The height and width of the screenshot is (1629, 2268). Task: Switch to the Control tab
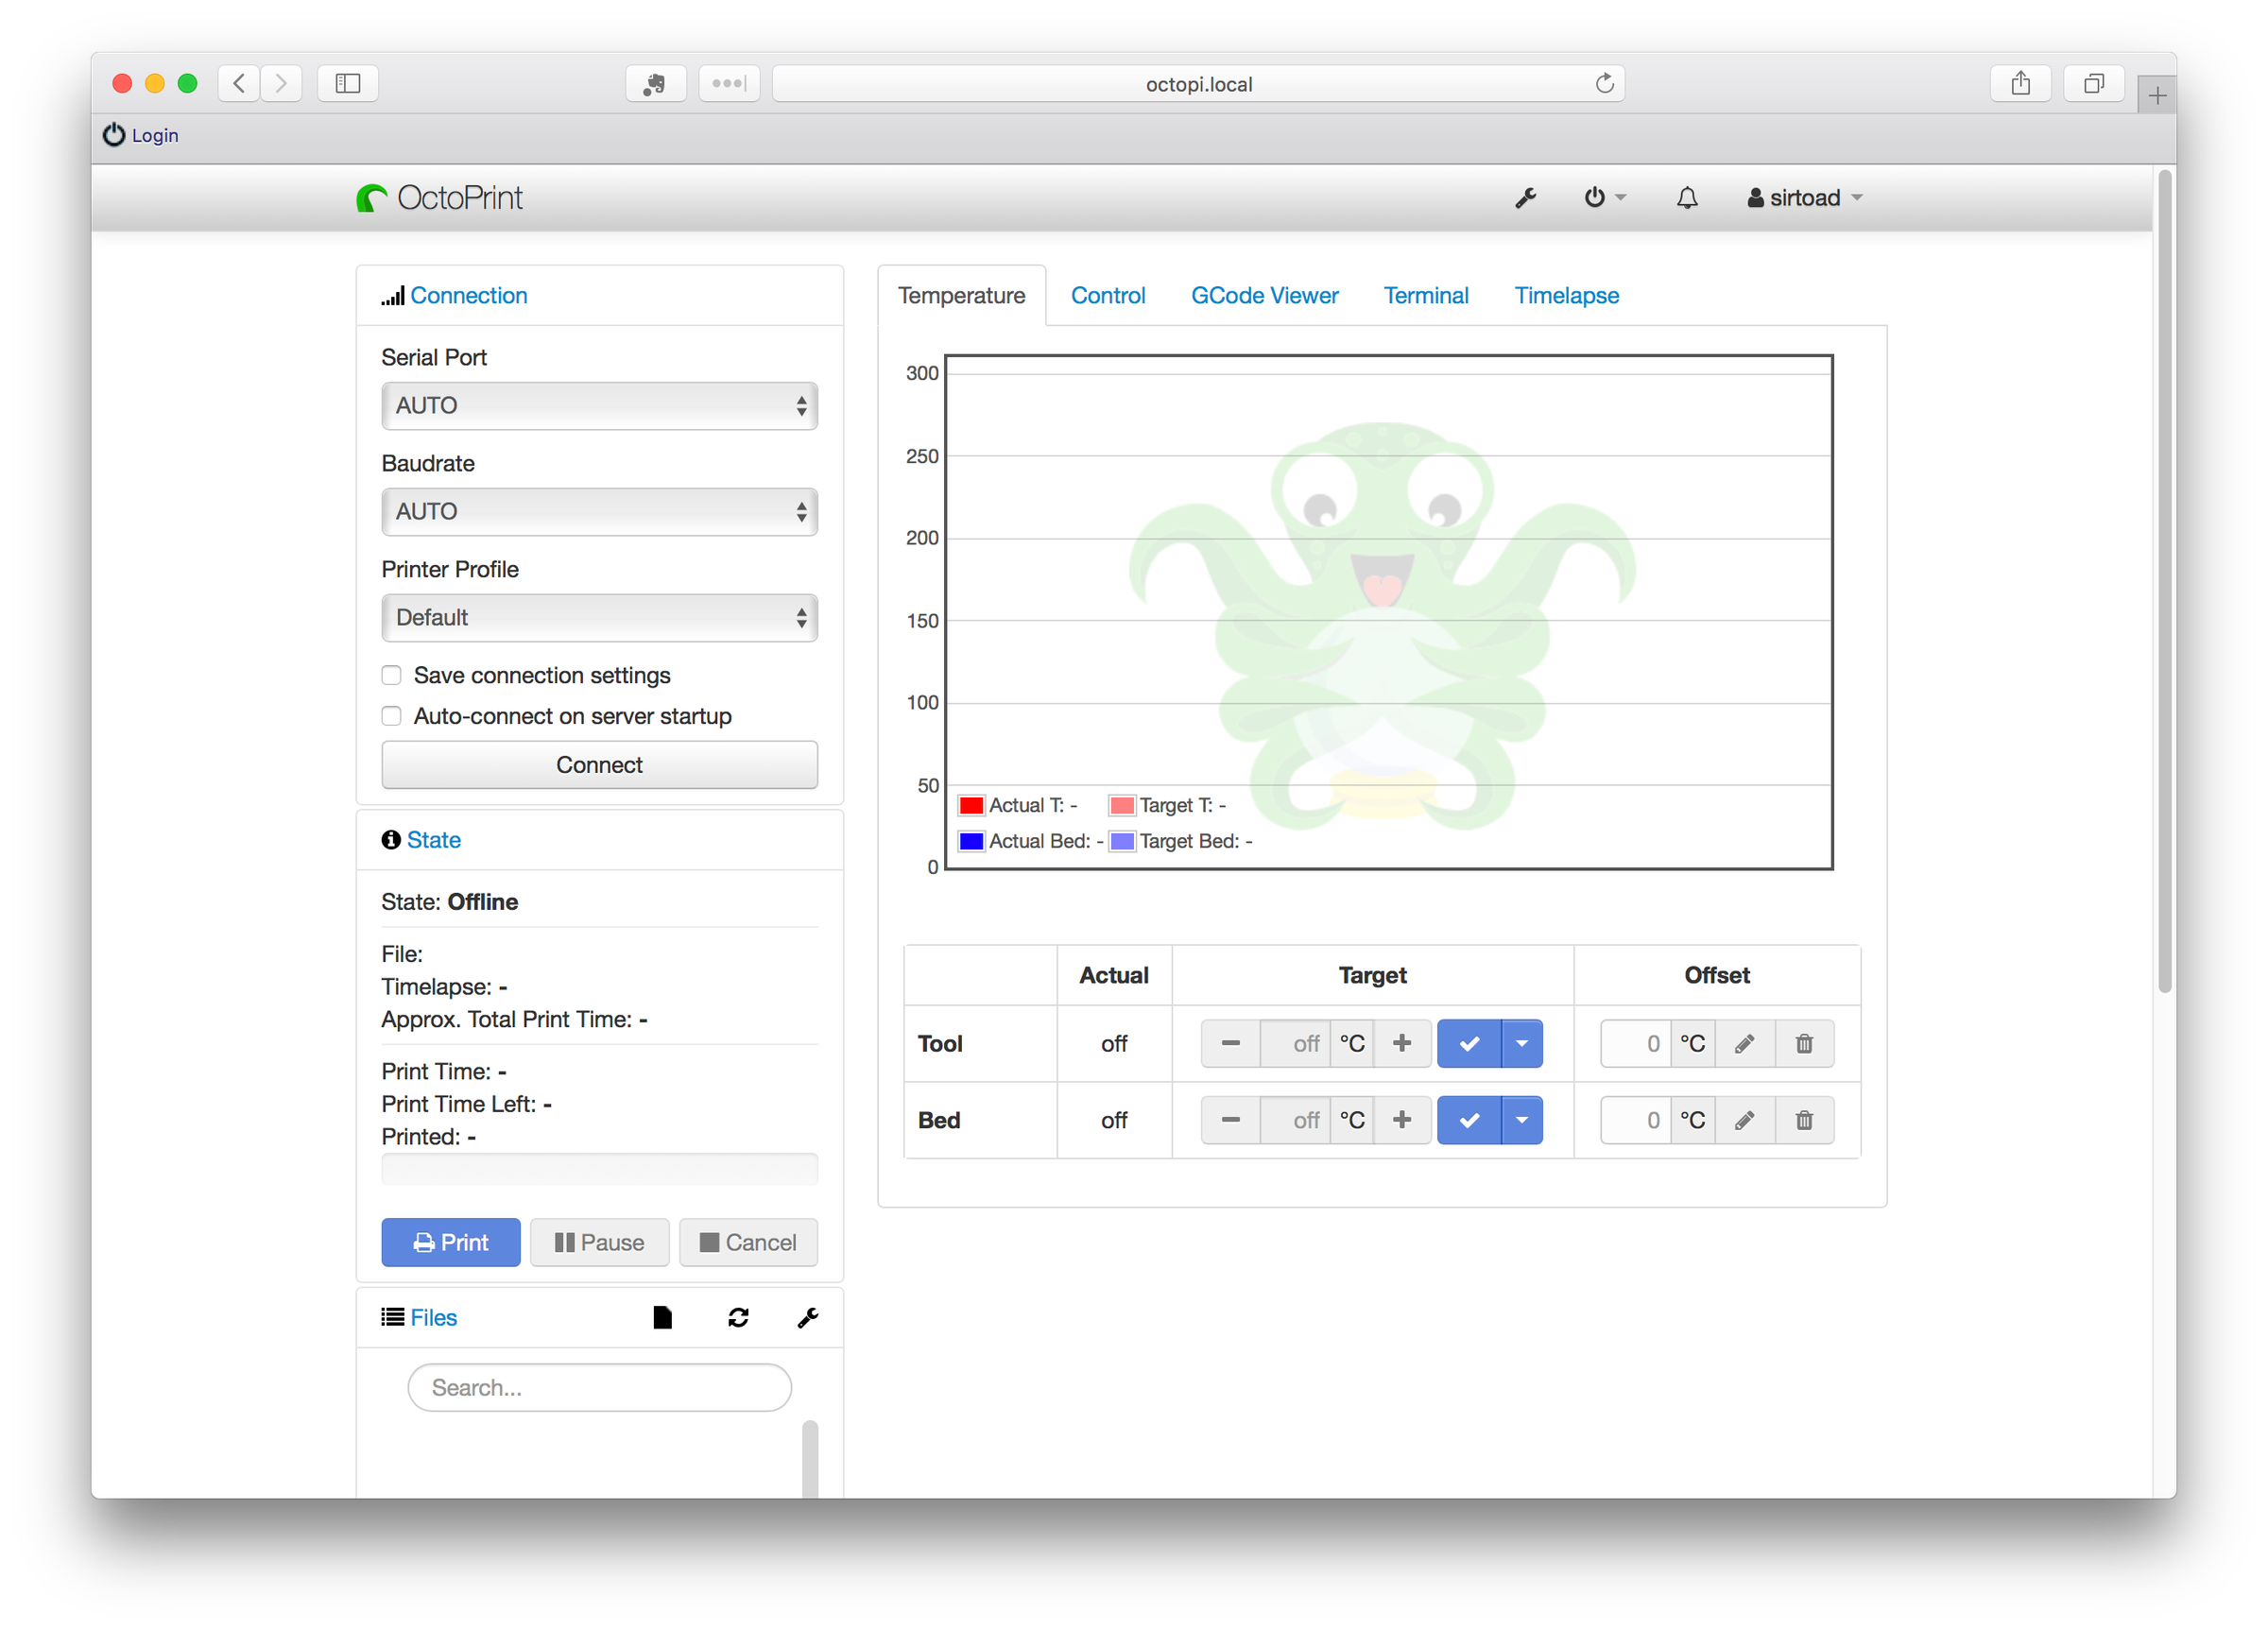coord(1108,295)
